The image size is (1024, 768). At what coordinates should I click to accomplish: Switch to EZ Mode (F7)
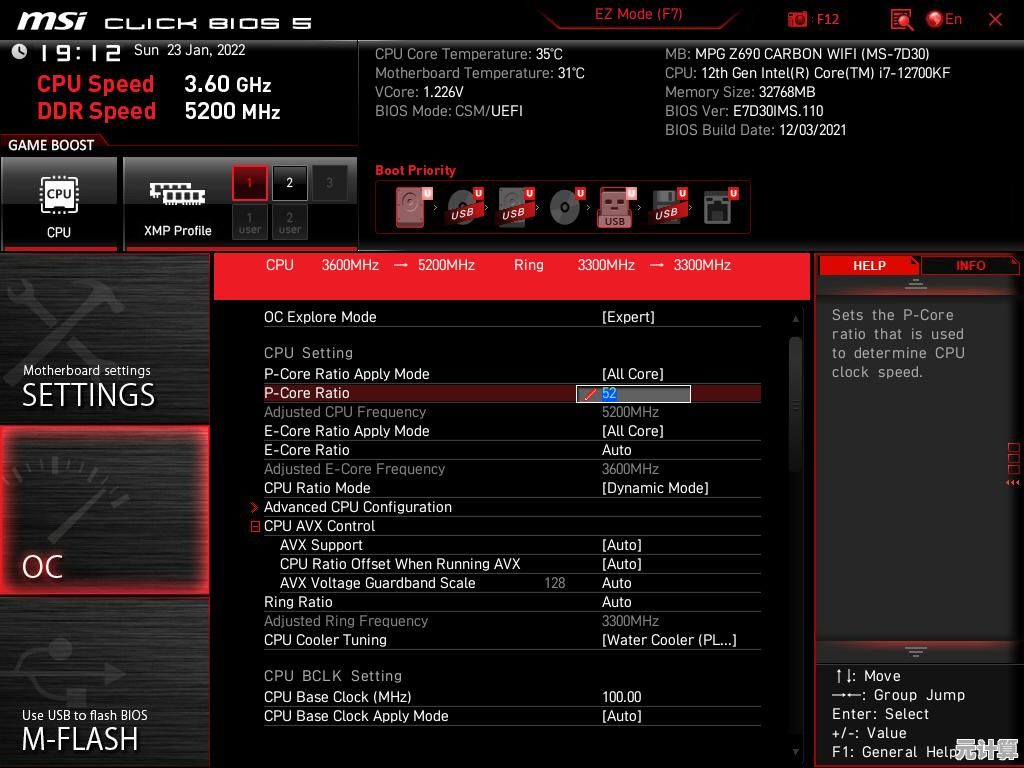(x=638, y=14)
